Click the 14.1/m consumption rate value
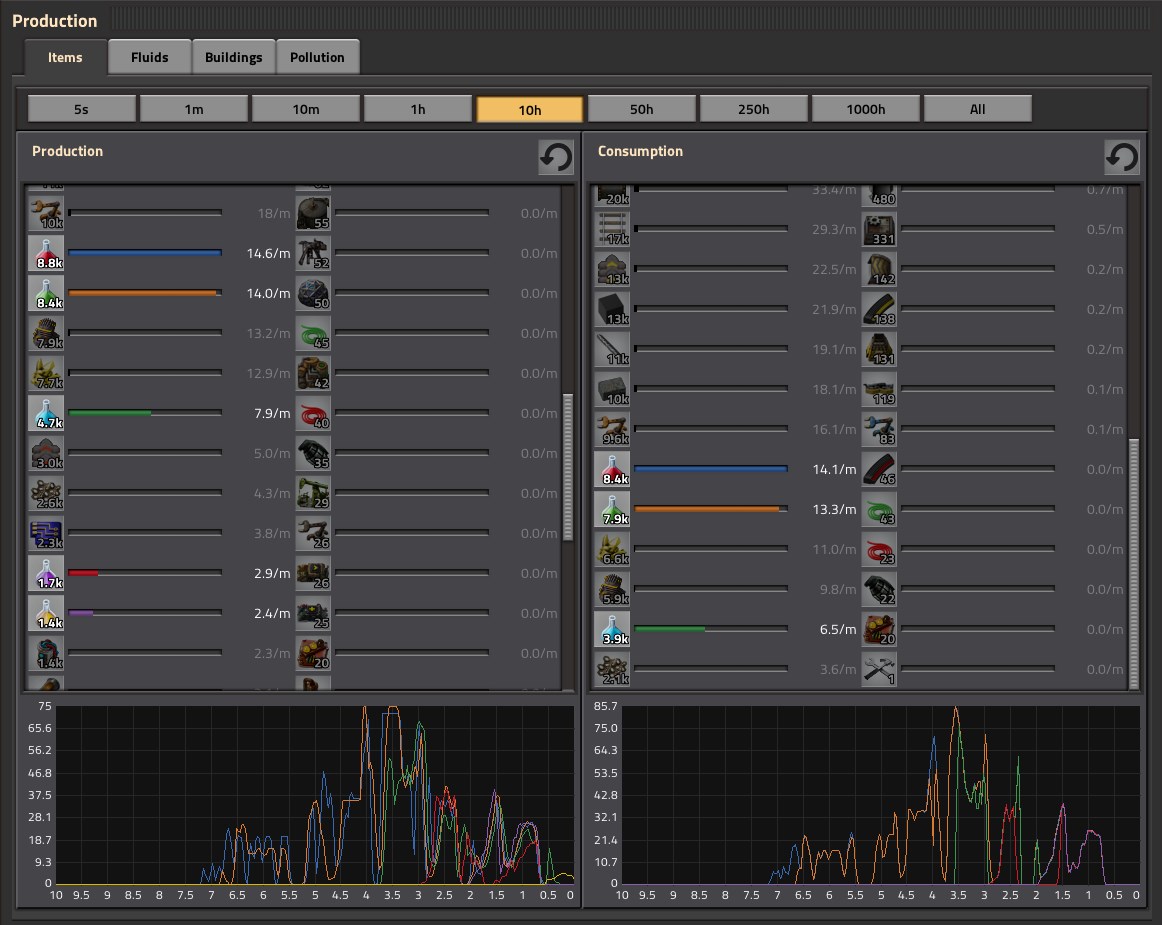Image resolution: width=1162 pixels, height=925 pixels. [834, 469]
